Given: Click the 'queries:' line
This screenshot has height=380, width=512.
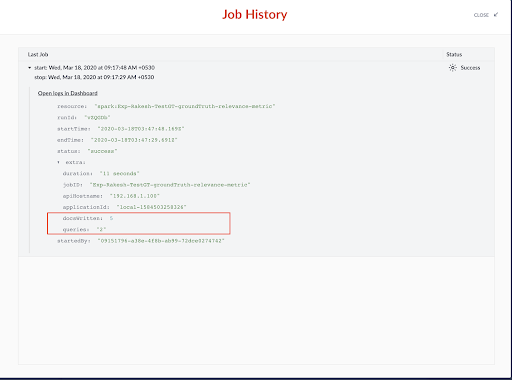Looking at the screenshot, I should [84, 230].
